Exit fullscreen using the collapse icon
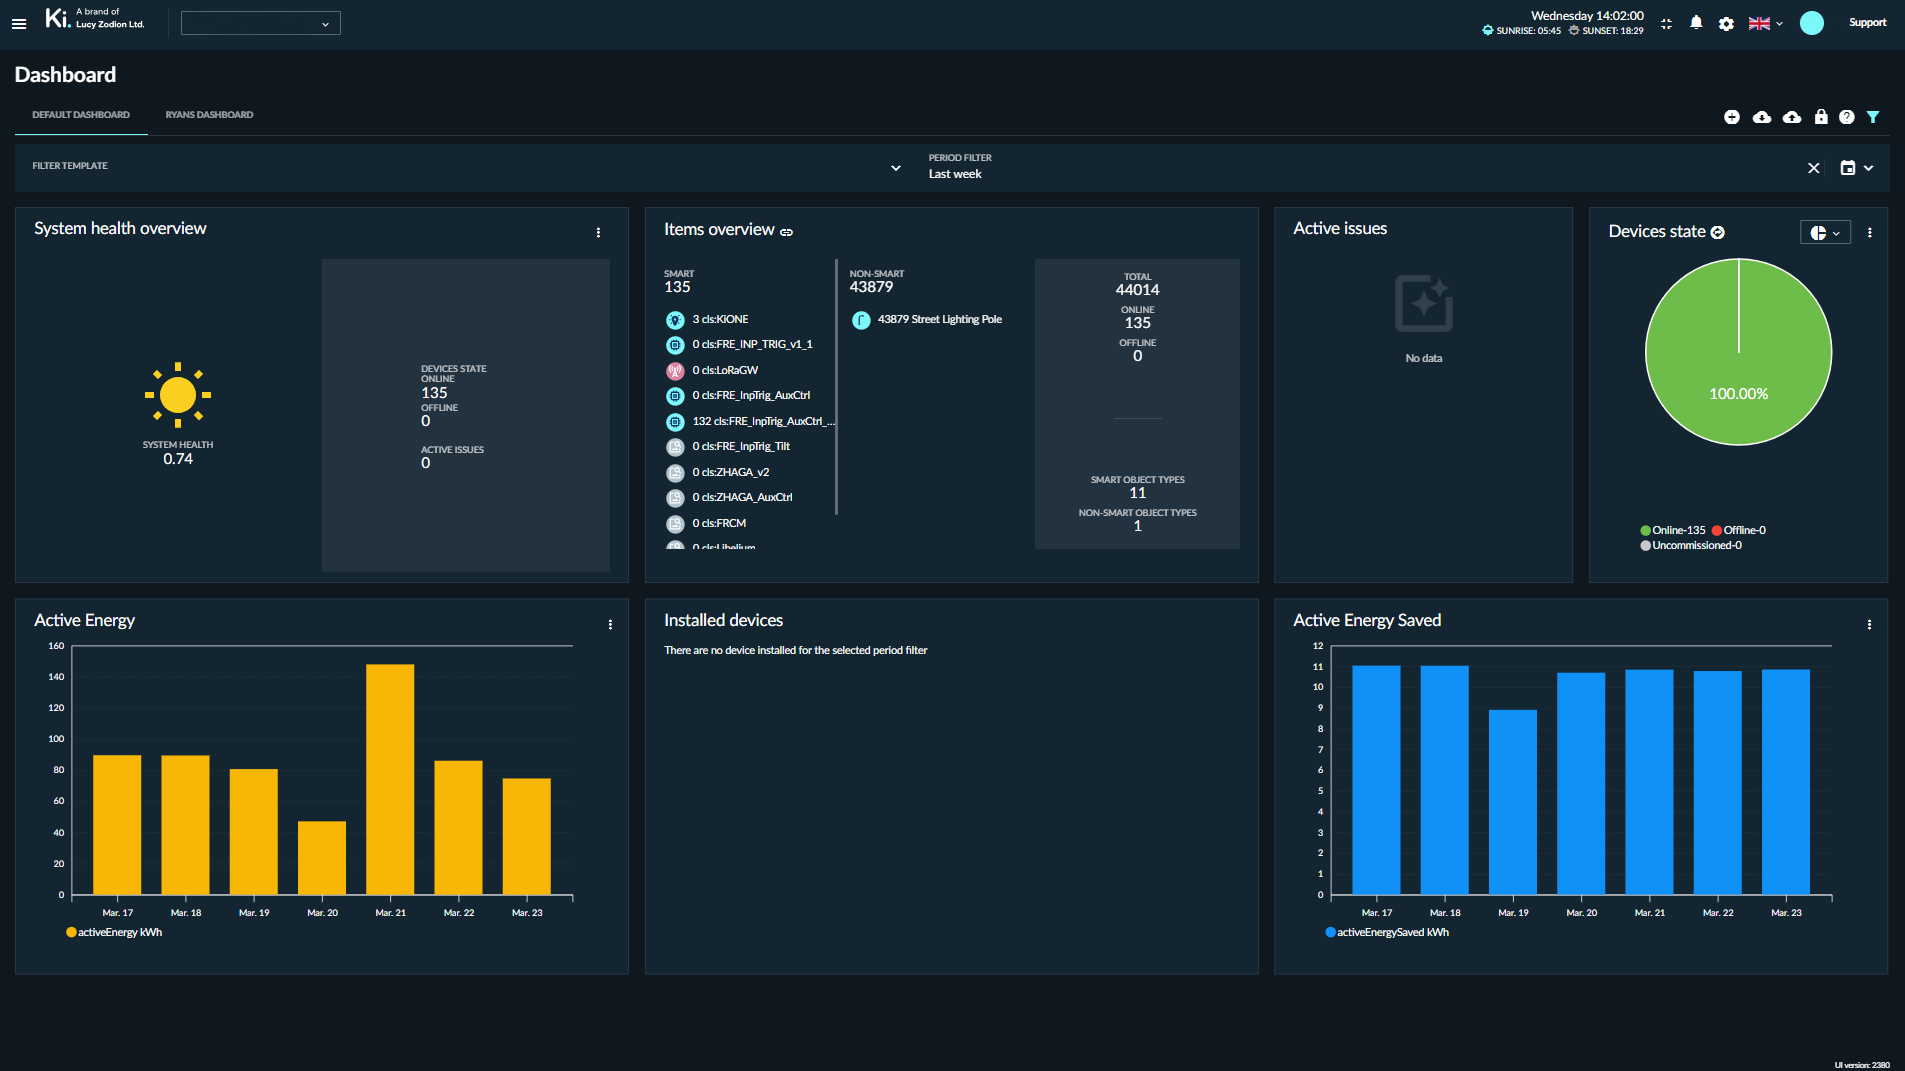1905x1071 pixels. pyautogui.click(x=1666, y=23)
